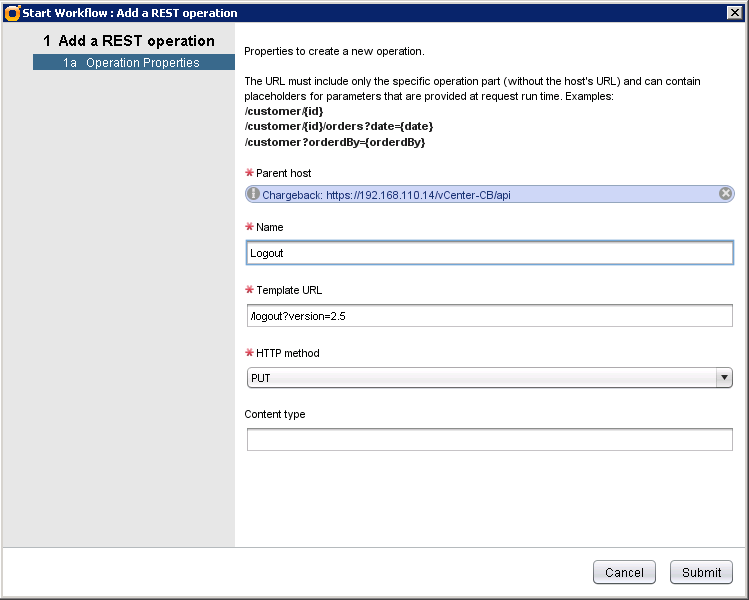Select the HTTP method box showing PUT
The image size is (749, 600).
click(x=480, y=378)
